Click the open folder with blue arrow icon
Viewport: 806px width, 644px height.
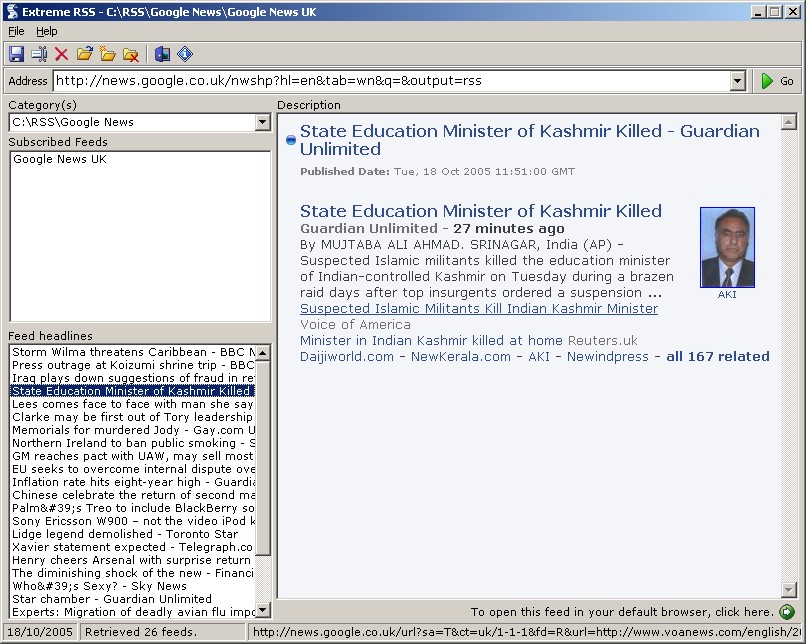point(85,54)
